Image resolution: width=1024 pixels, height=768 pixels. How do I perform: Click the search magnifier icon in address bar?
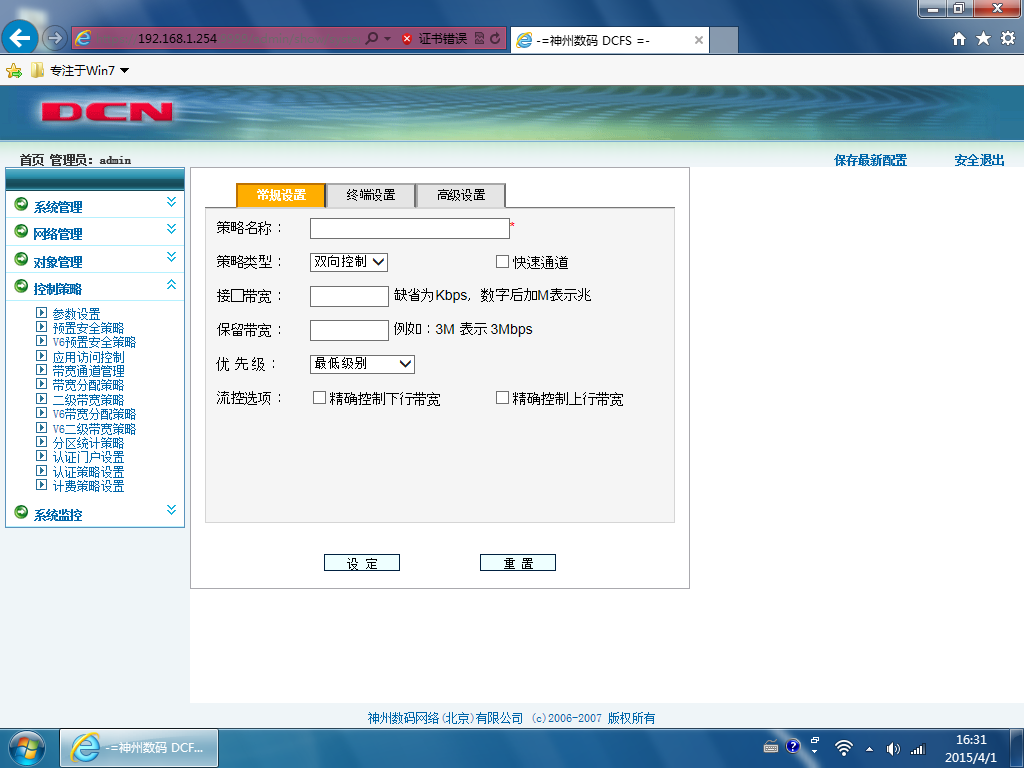372,39
